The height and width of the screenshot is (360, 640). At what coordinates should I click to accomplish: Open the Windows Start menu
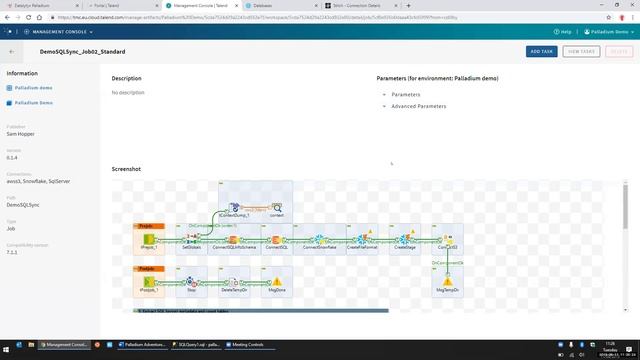[6, 350]
